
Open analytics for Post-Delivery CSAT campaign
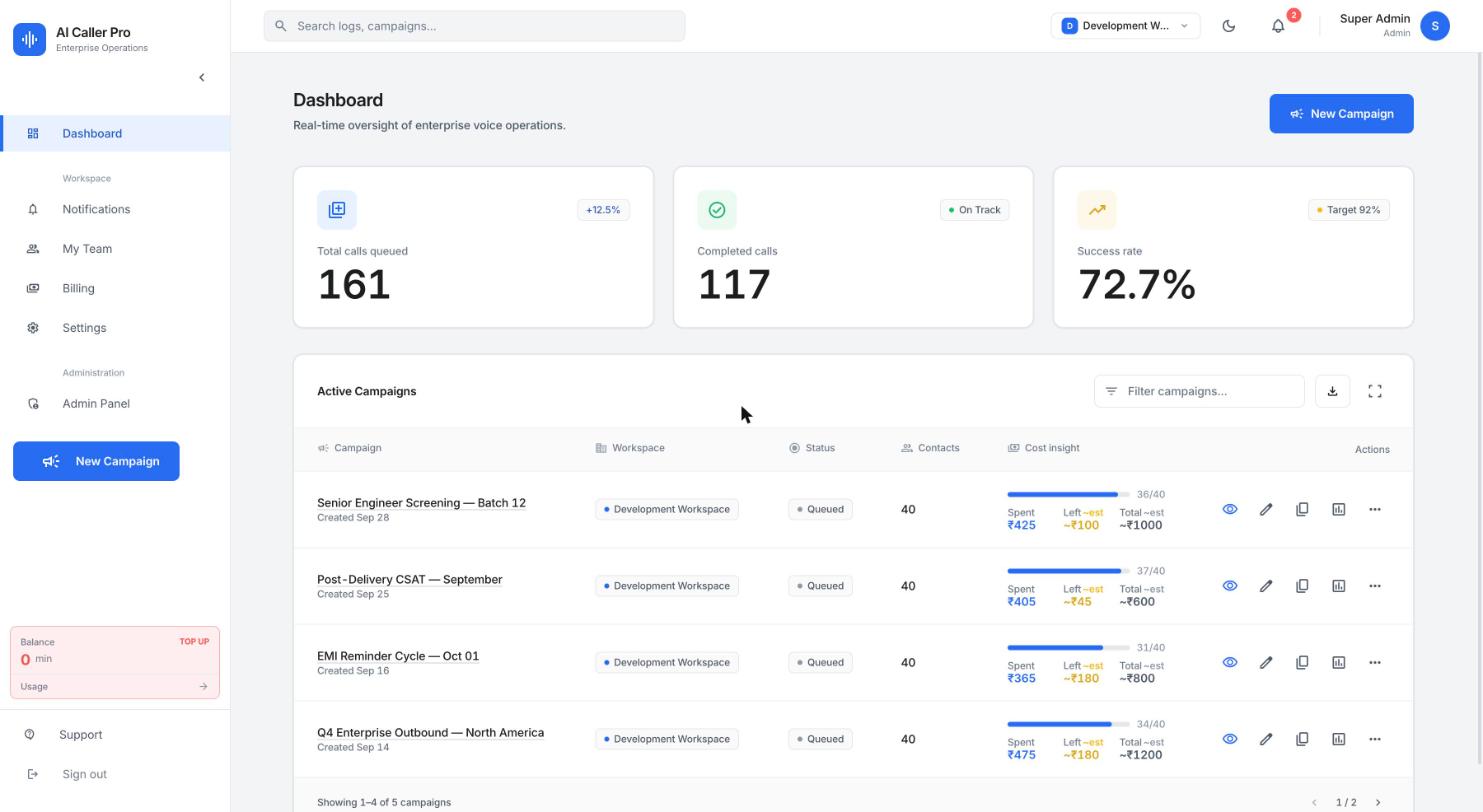tap(1338, 586)
